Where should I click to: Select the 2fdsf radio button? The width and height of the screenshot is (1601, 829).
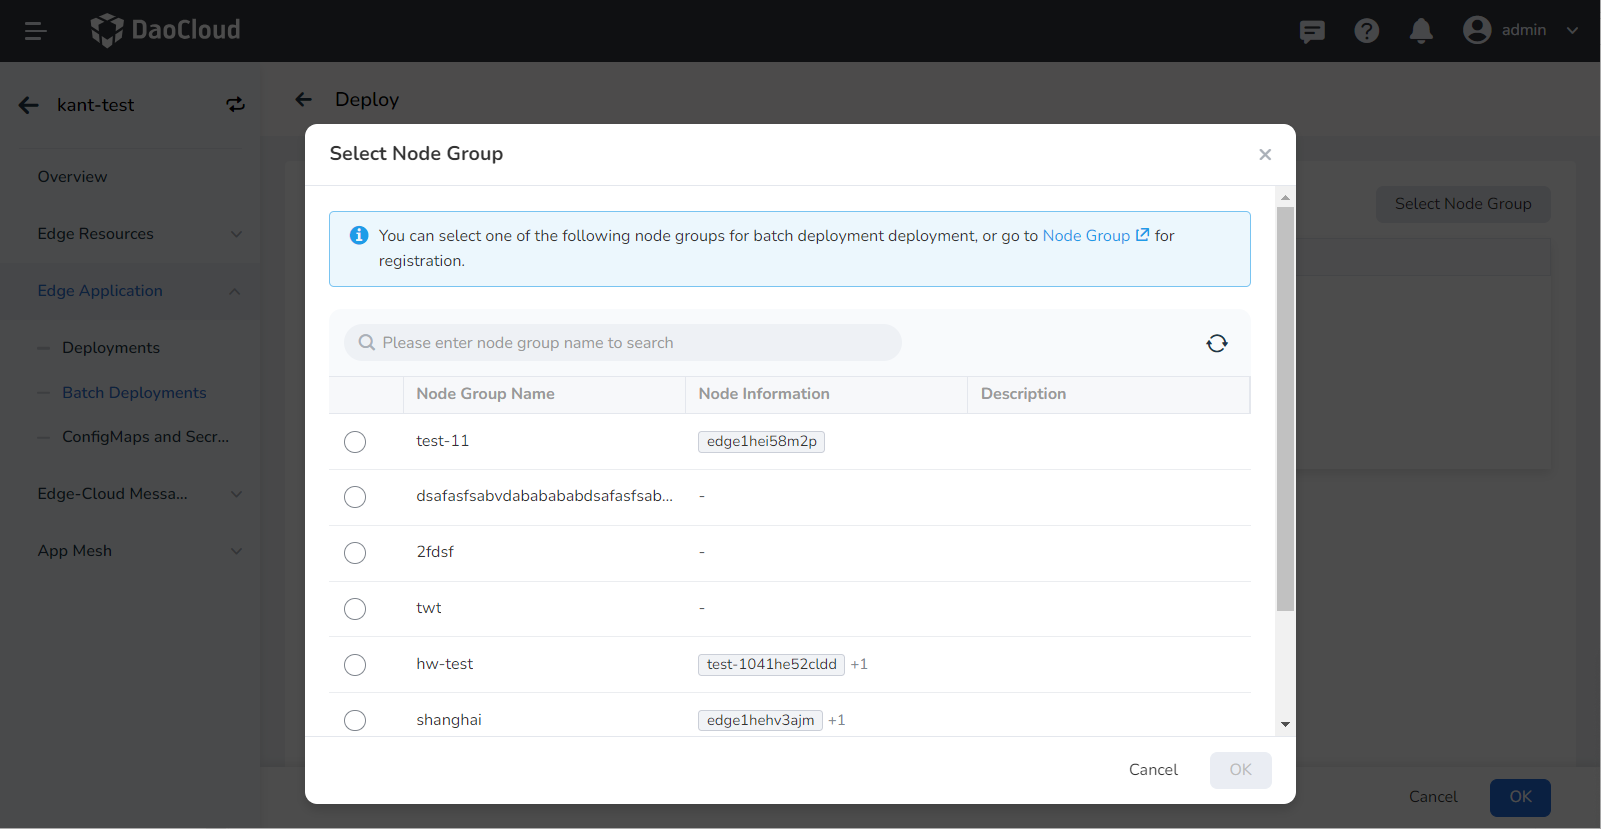(355, 553)
